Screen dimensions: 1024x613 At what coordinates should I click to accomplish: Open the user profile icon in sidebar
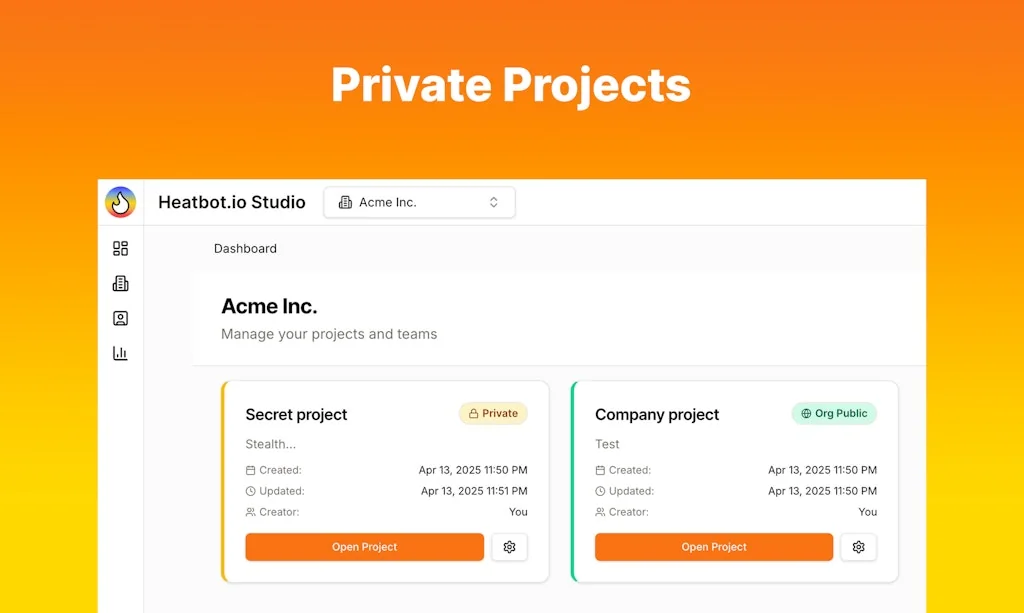(x=120, y=318)
